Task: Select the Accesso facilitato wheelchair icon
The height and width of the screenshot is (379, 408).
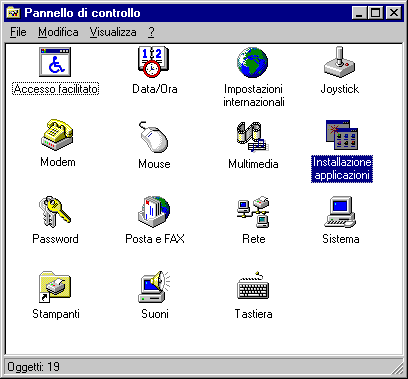Action: (55, 62)
